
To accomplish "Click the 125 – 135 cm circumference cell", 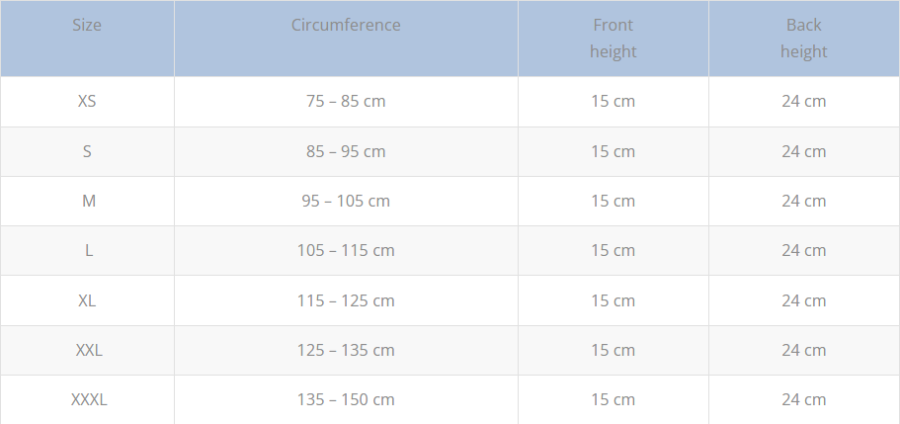I will pos(346,351).
